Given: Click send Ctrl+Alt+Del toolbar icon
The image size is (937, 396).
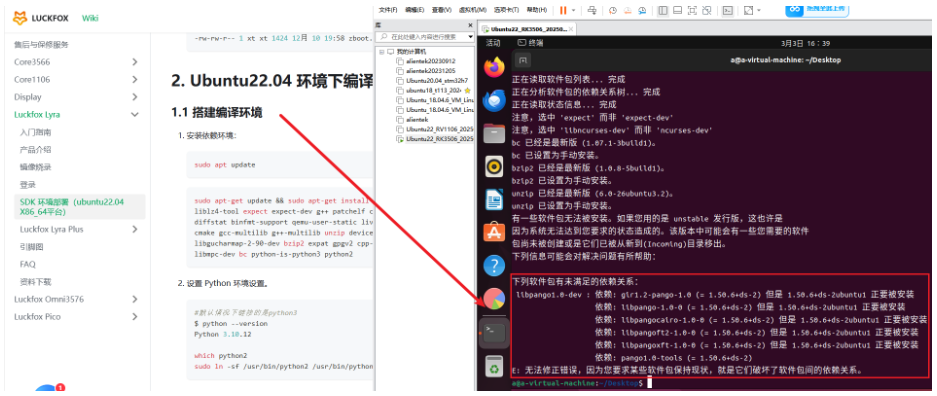Looking at the screenshot, I should coord(592,10).
